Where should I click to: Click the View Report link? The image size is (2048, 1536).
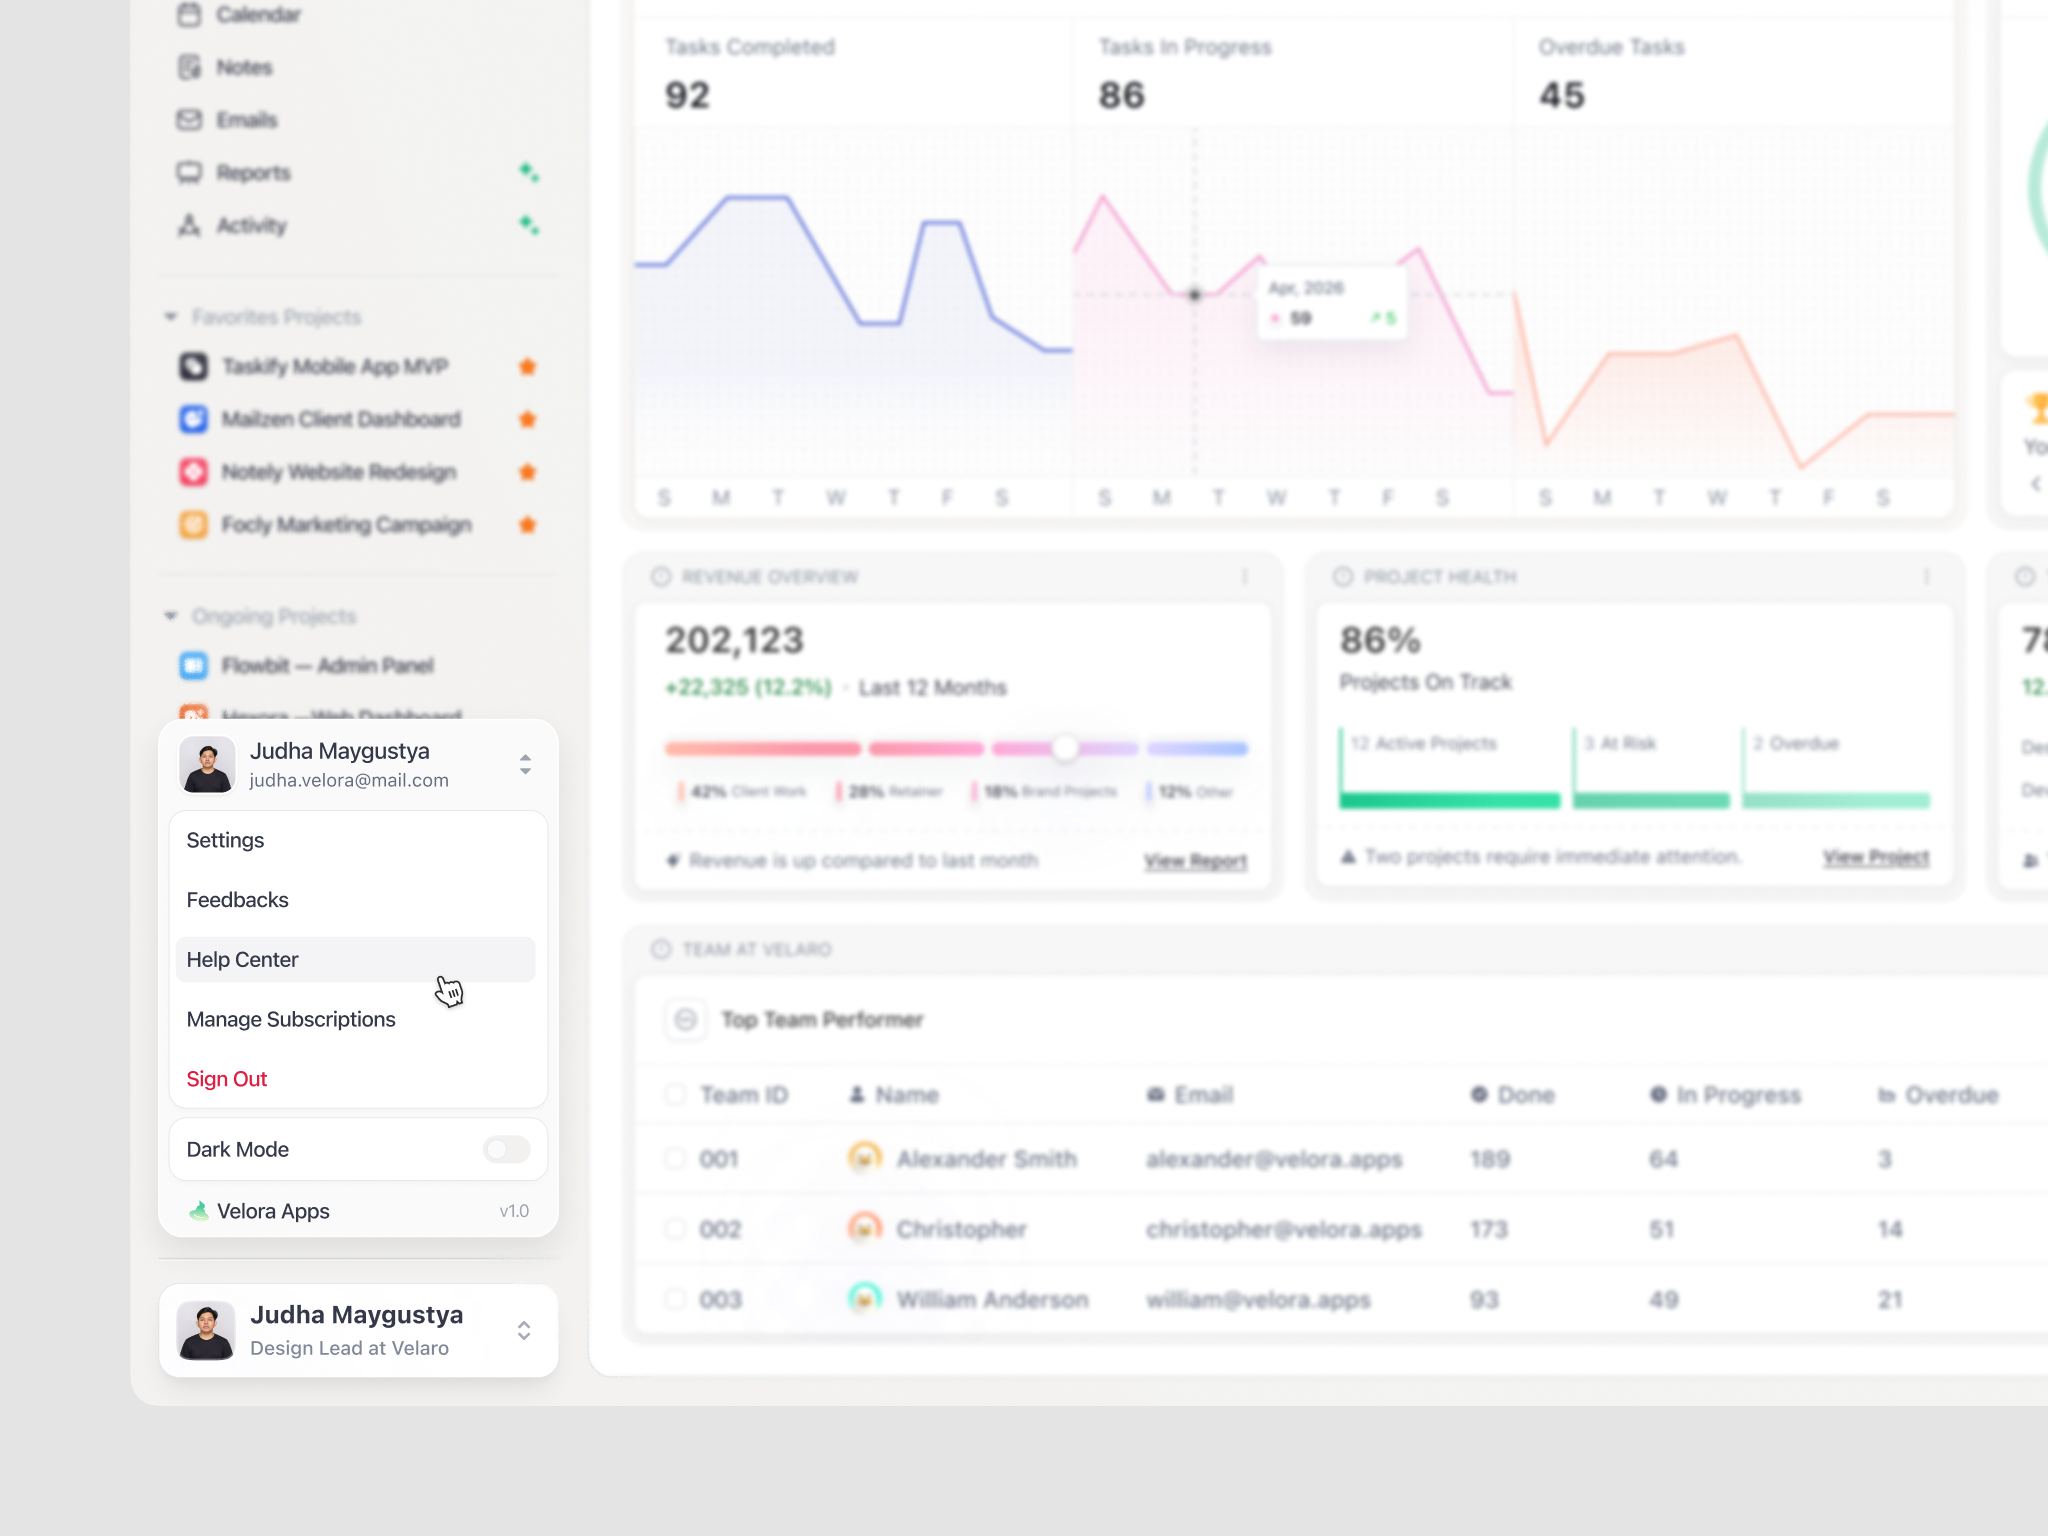point(1195,860)
